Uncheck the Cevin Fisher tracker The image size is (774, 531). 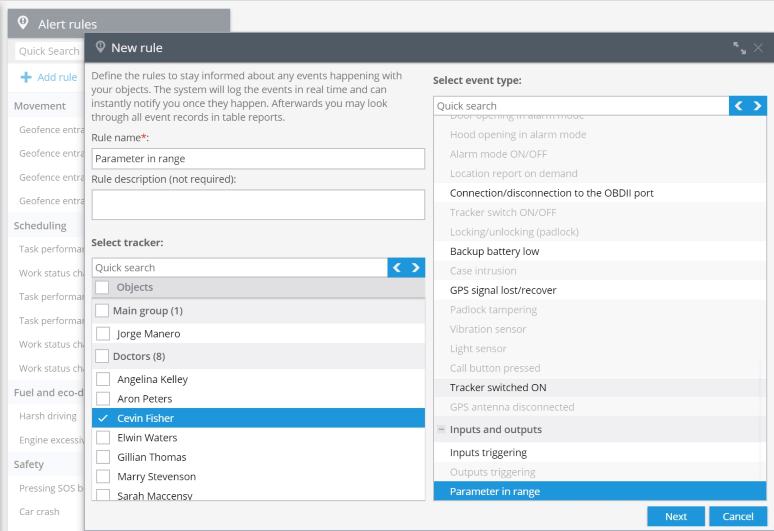[103, 418]
